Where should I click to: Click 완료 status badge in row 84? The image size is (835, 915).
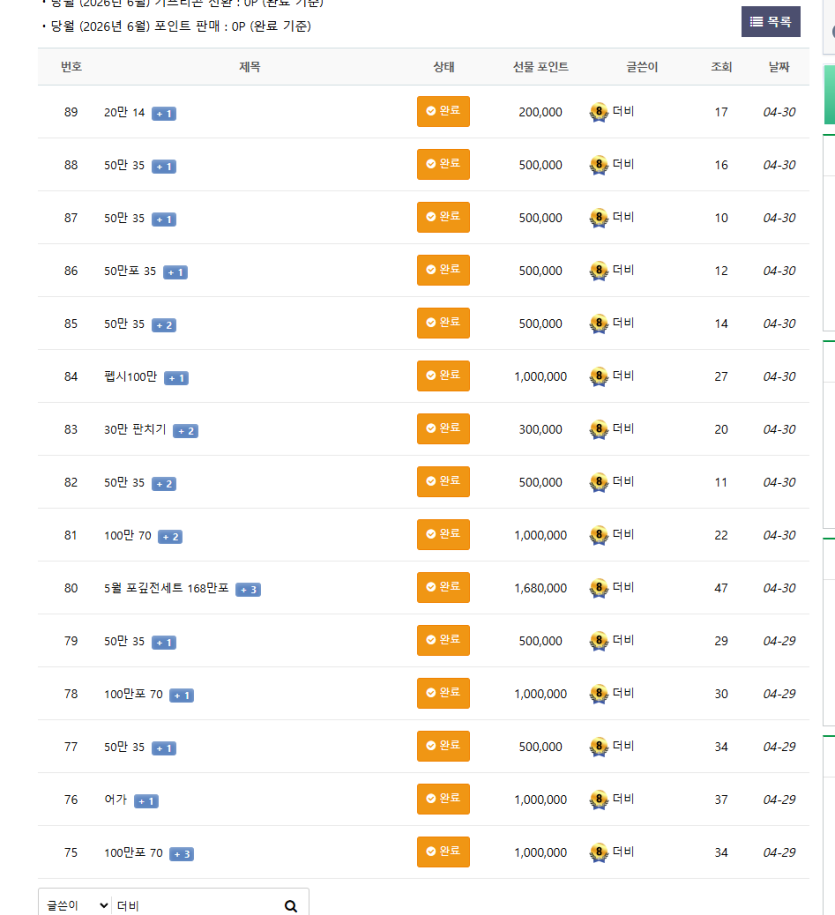click(x=443, y=376)
